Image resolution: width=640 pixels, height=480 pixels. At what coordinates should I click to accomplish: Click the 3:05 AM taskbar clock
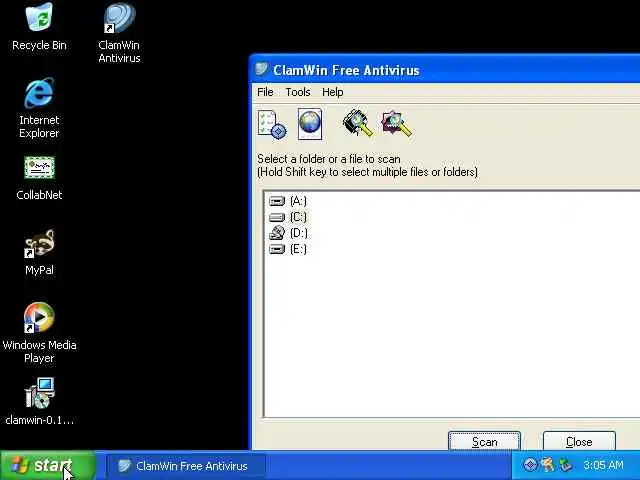[603, 465]
